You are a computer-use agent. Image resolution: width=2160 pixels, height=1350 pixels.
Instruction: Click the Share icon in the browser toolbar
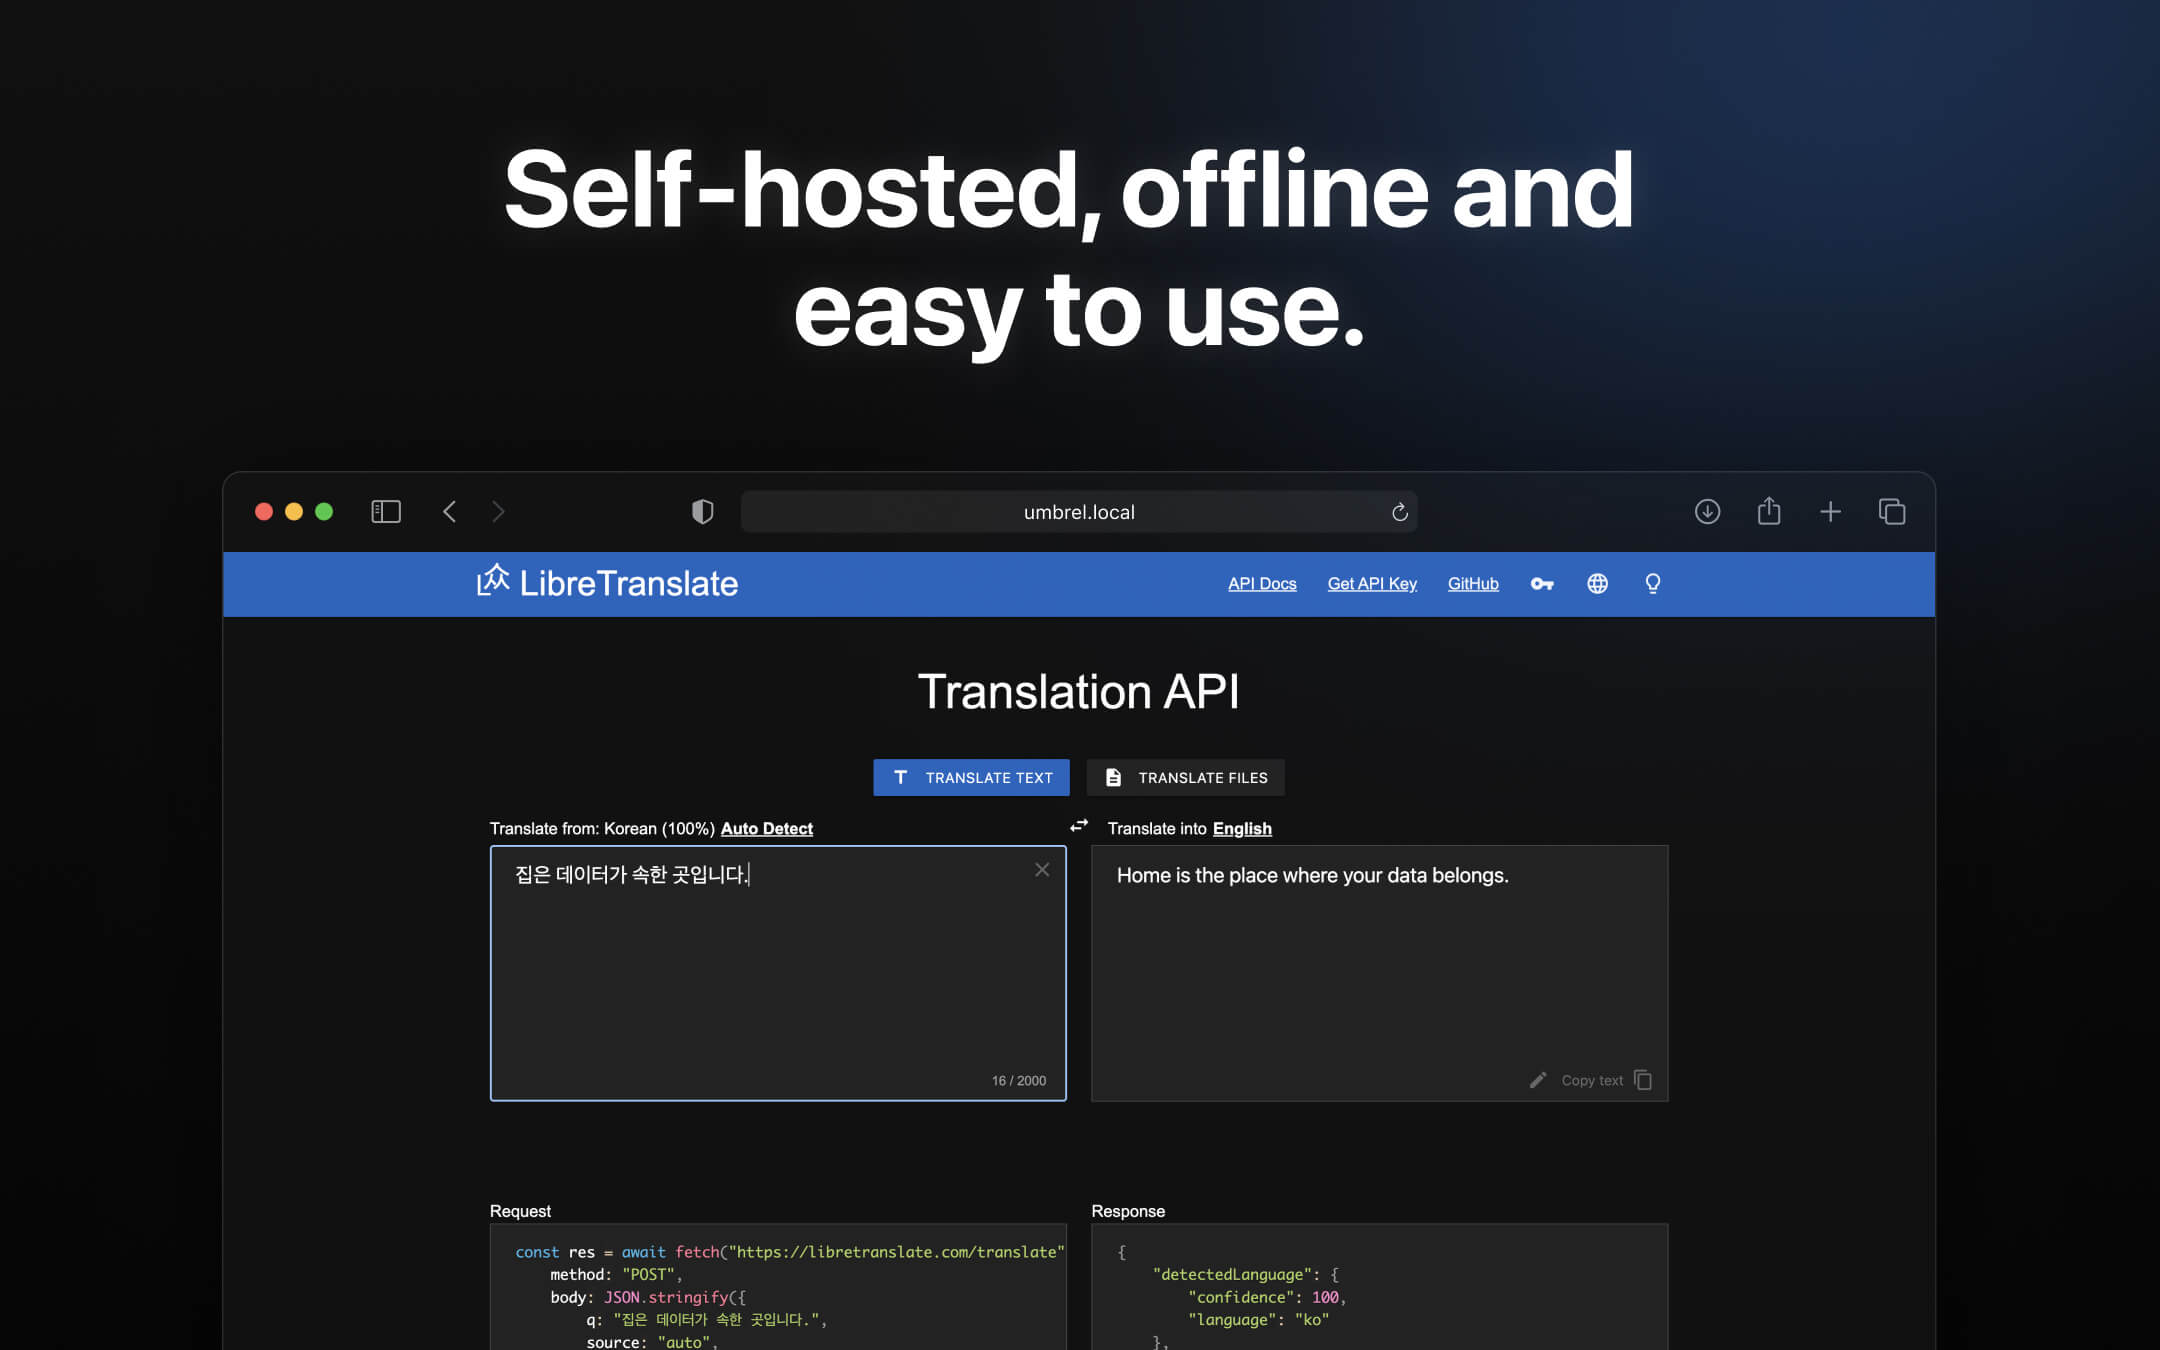[x=1769, y=511]
